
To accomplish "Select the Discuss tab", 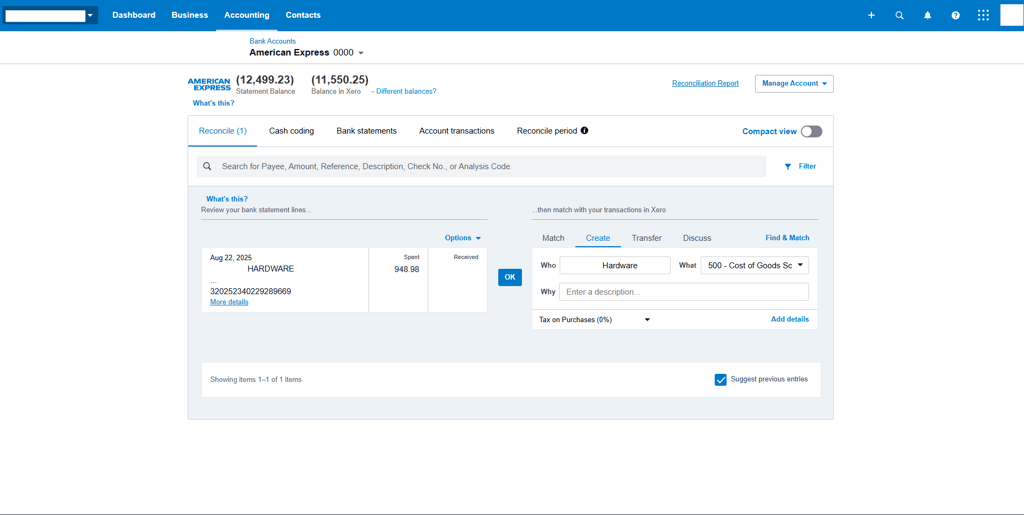I will (x=697, y=238).
